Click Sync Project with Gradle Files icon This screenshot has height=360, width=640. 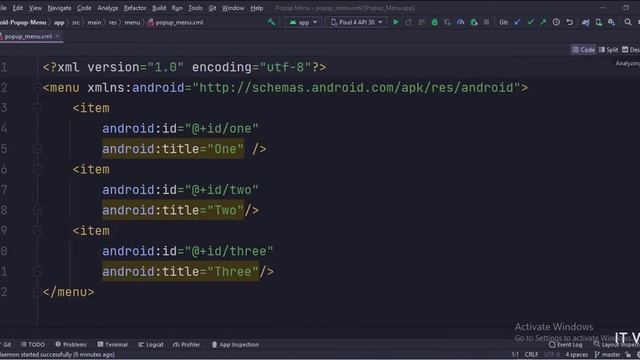(x=586, y=22)
